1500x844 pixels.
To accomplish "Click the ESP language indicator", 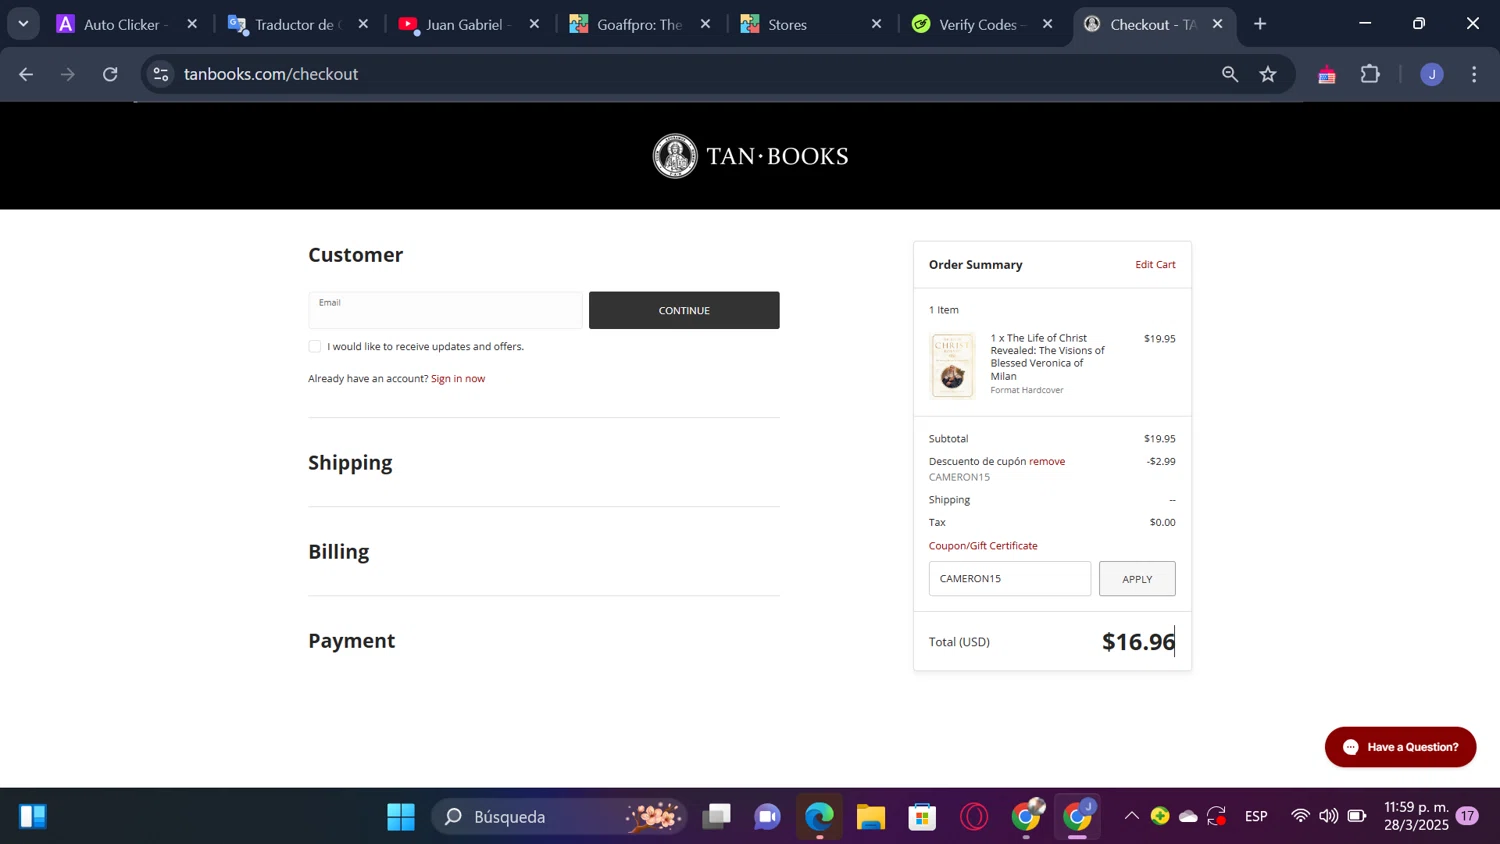I will (1256, 816).
